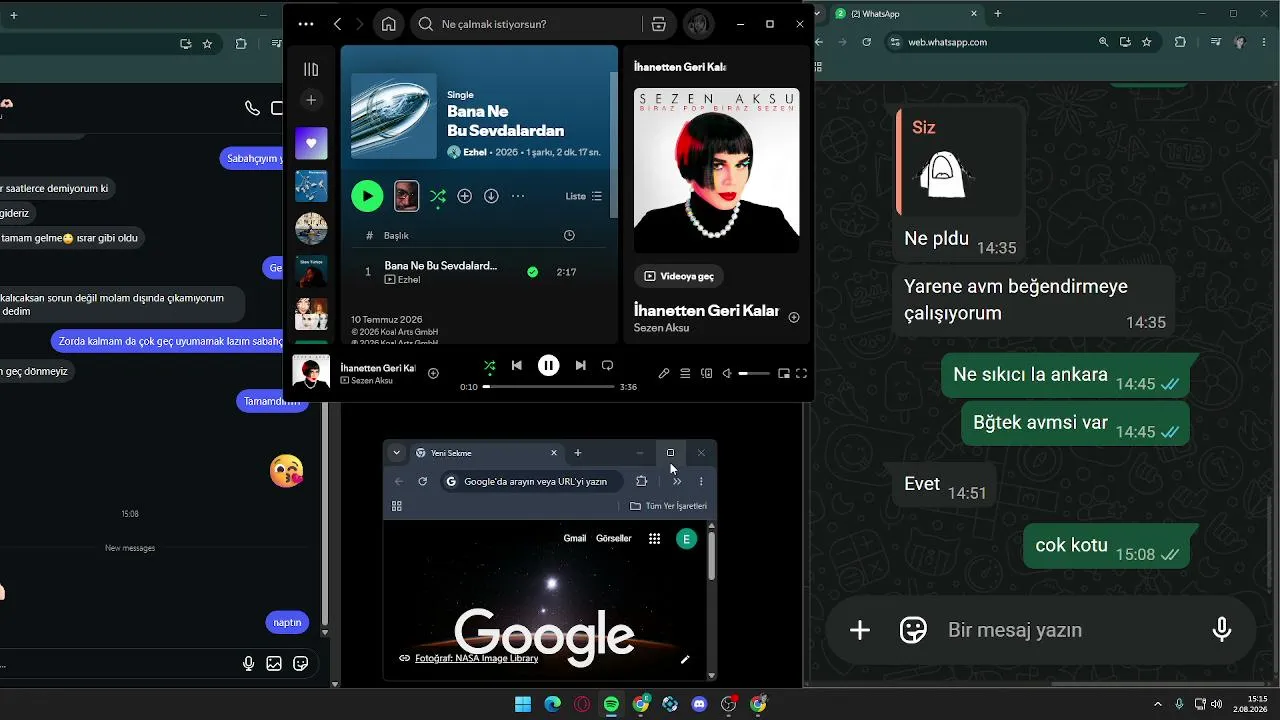Open Discord from the Windows taskbar
The image size is (1280, 720).
point(699,704)
